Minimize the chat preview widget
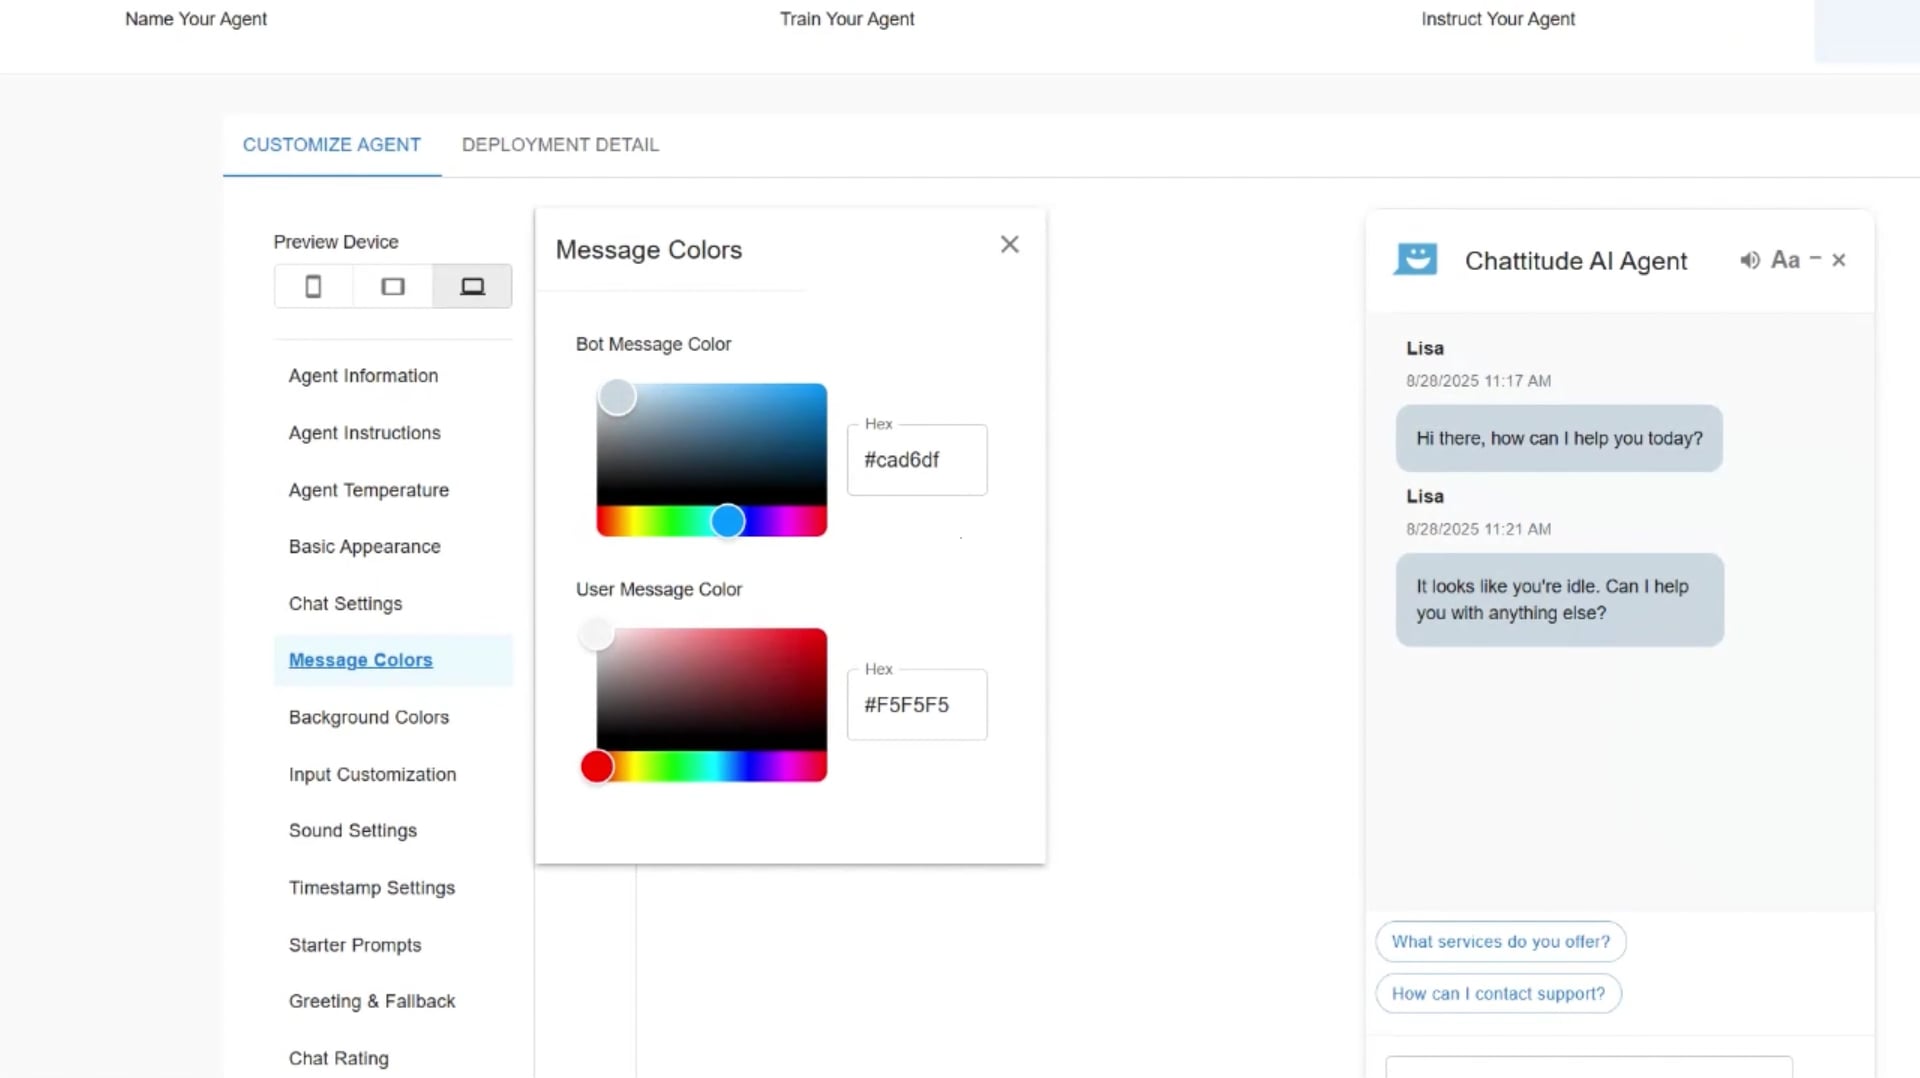The image size is (1920, 1078). point(1815,258)
